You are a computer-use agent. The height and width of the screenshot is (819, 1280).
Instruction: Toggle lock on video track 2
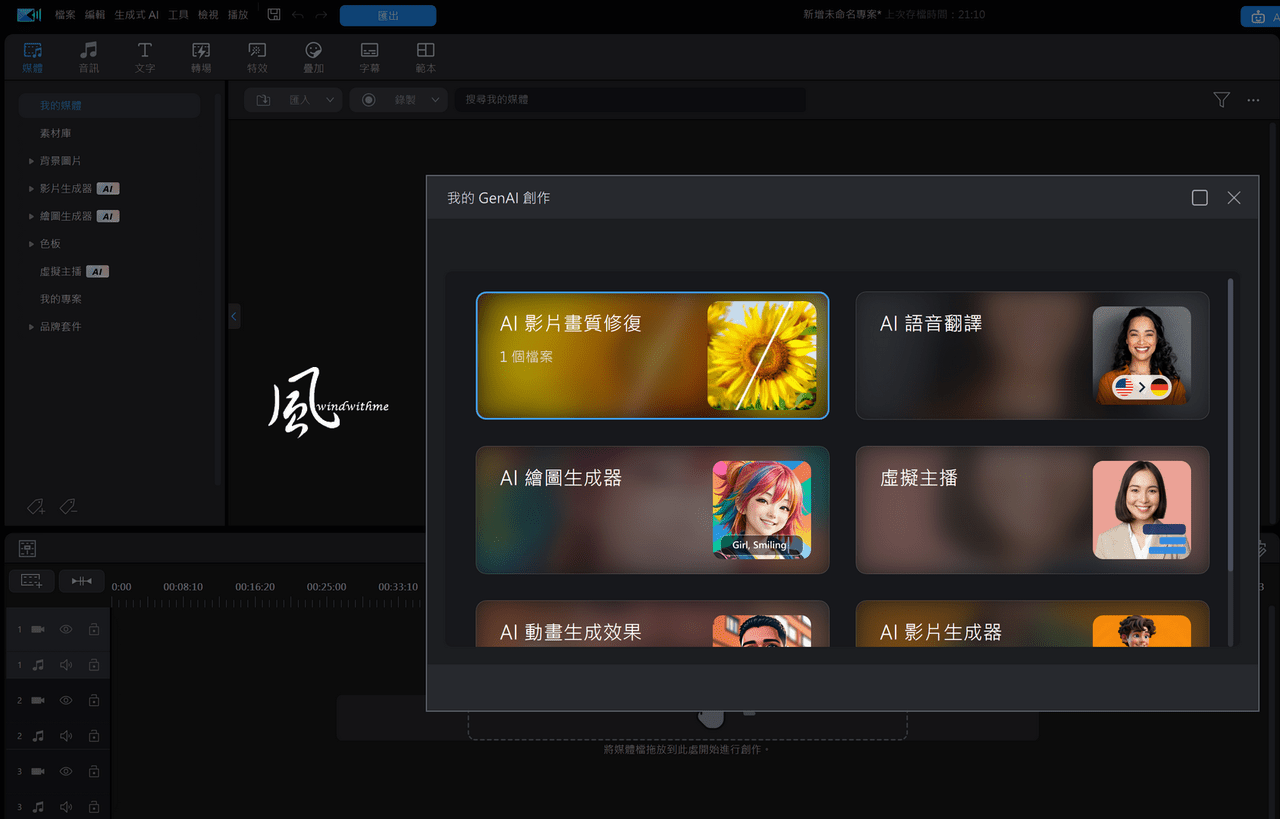coord(93,701)
